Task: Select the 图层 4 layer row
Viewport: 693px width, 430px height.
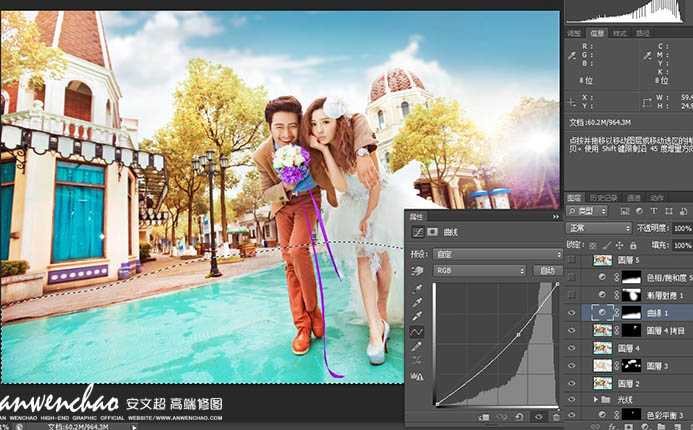Action: coord(629,348)
